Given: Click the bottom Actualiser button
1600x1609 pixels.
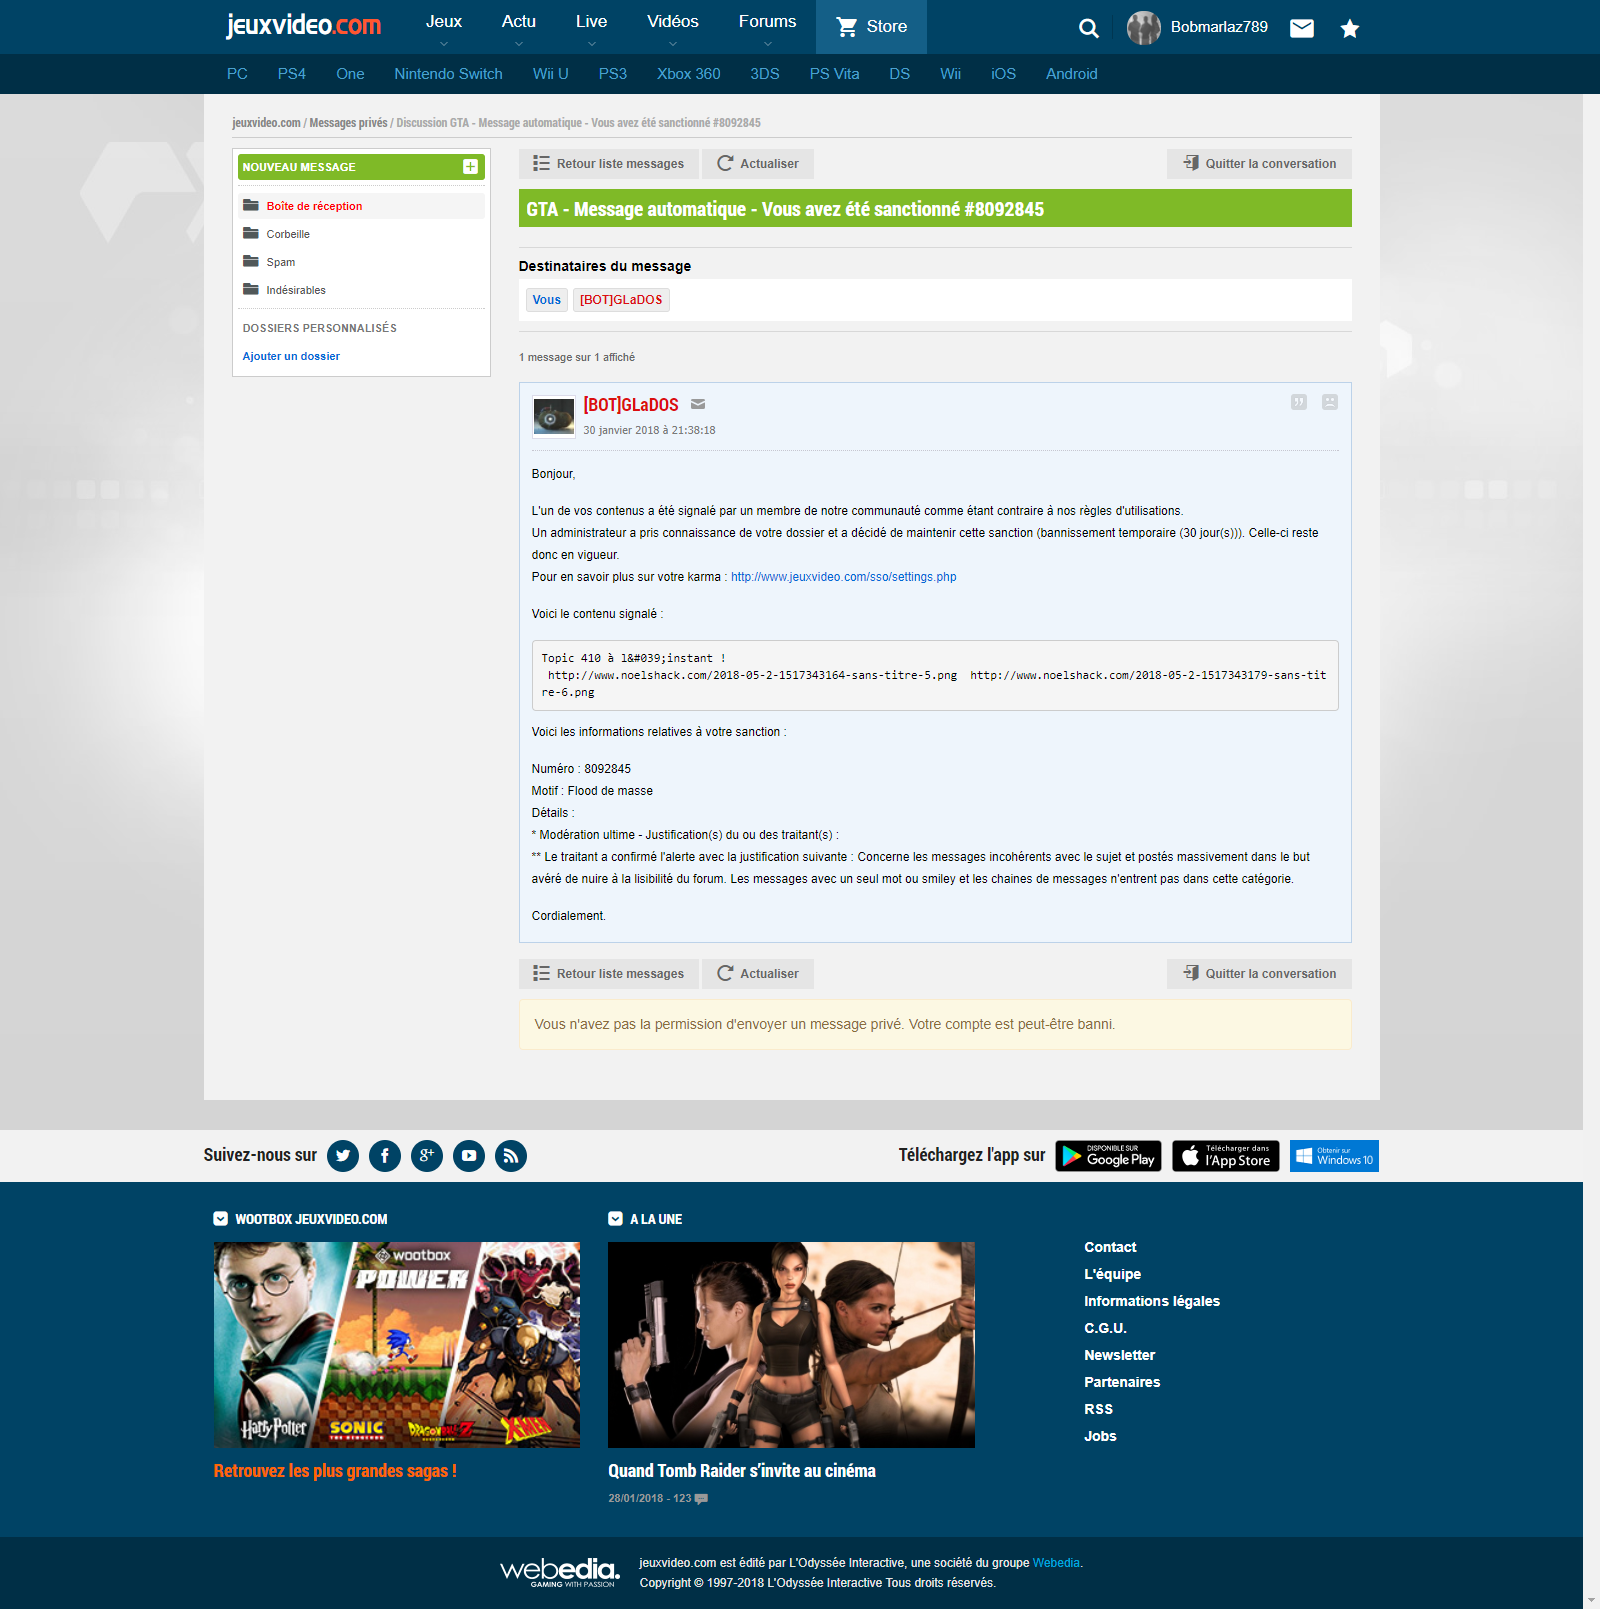Looking at the screenshot, I should click(758, 974).
